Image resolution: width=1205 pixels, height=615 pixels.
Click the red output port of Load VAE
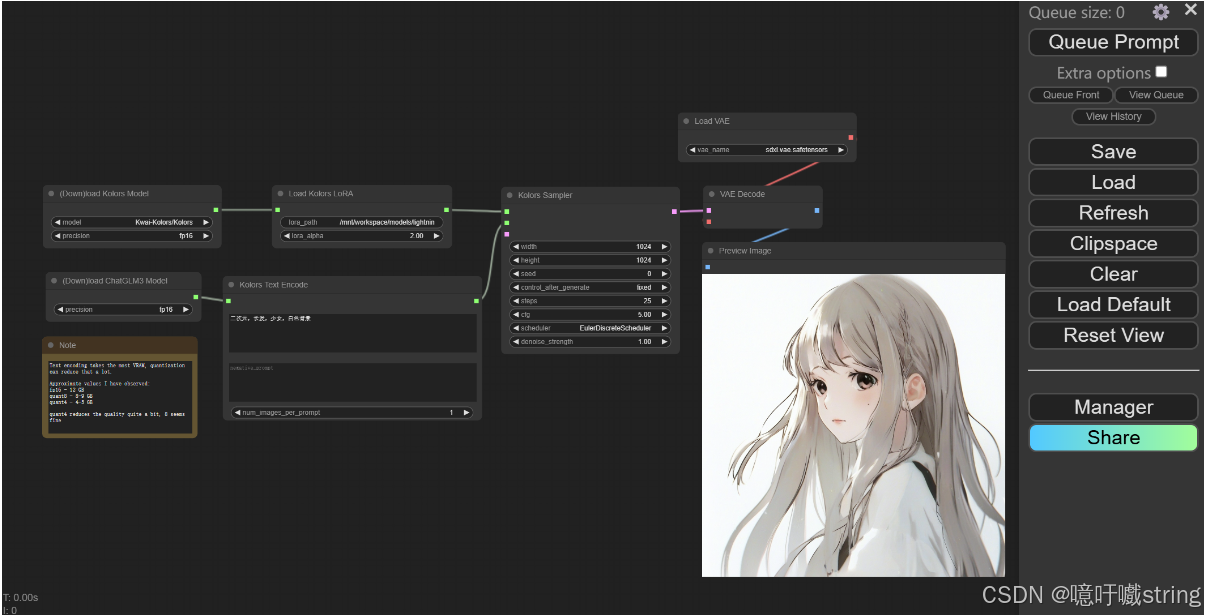[x=851, y=137]
